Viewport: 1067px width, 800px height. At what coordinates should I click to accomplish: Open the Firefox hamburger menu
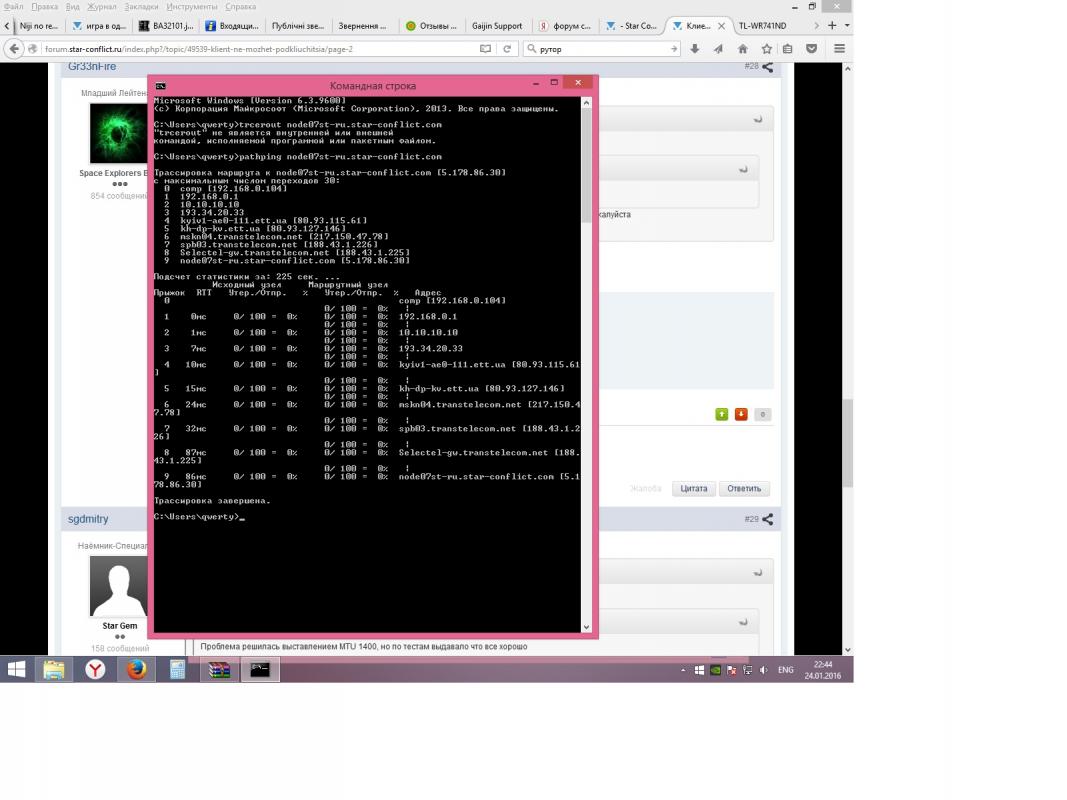click(x=838, y=48)
